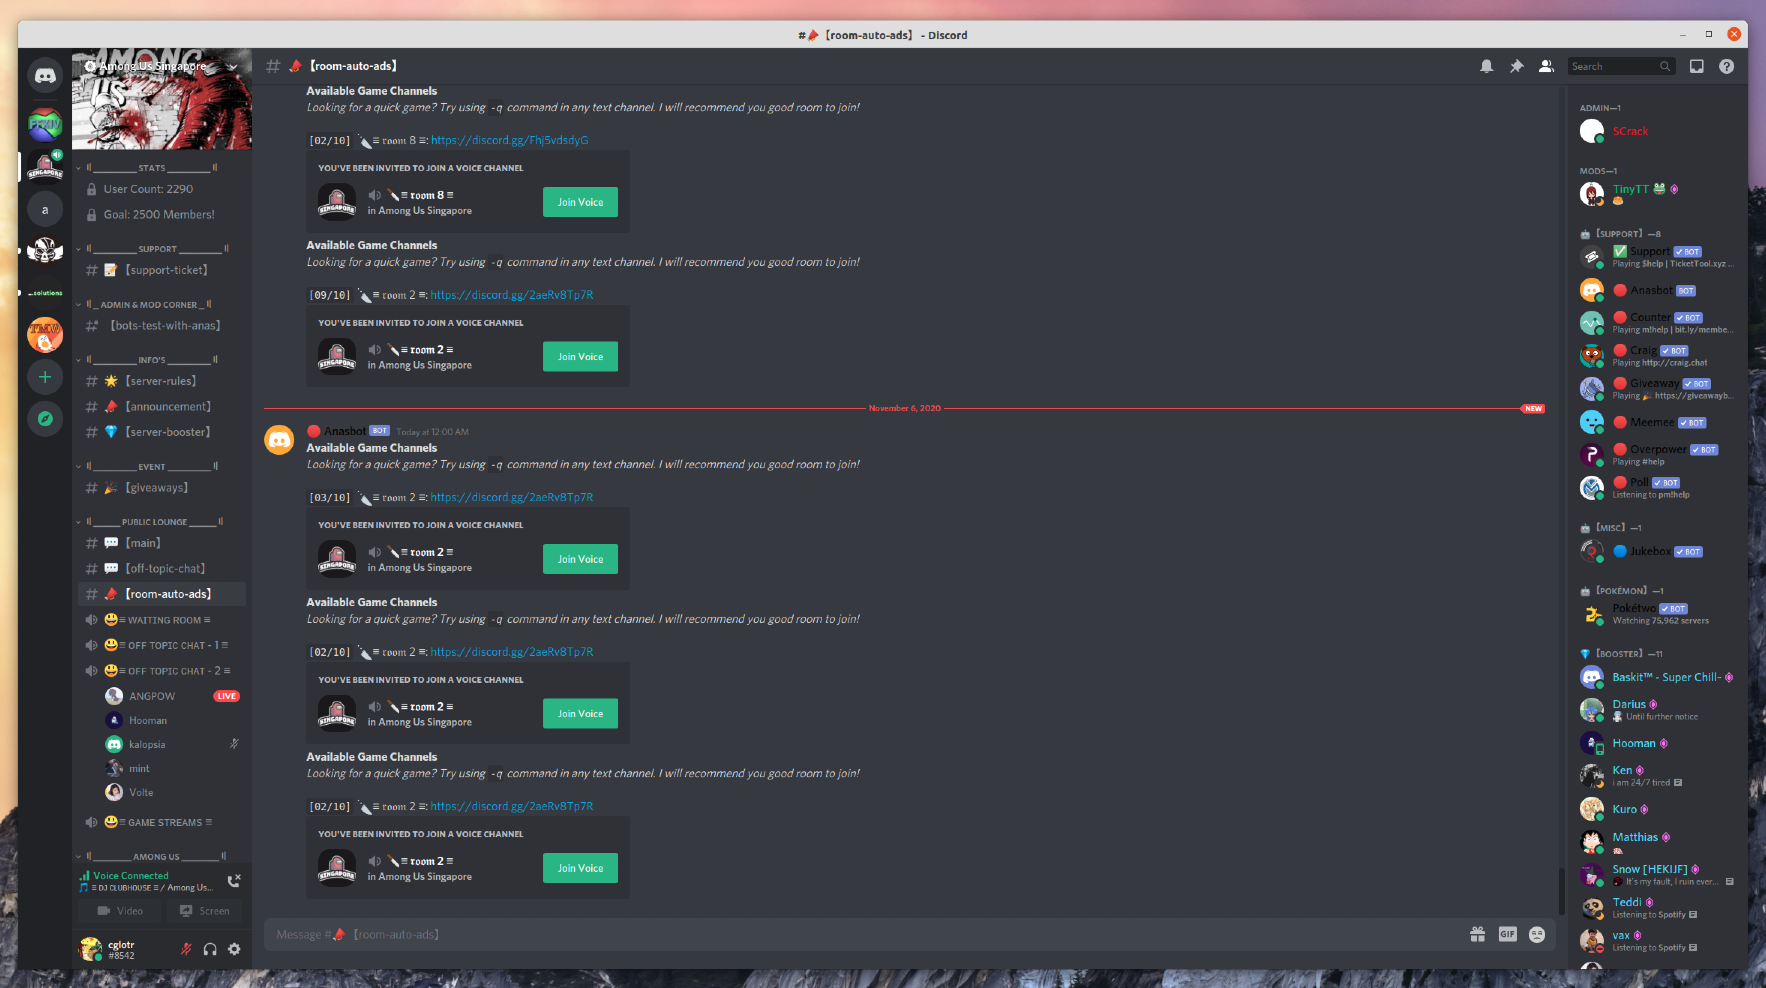
Task: Join the WAITING ROOM voice channel
Action: [162, 620]
